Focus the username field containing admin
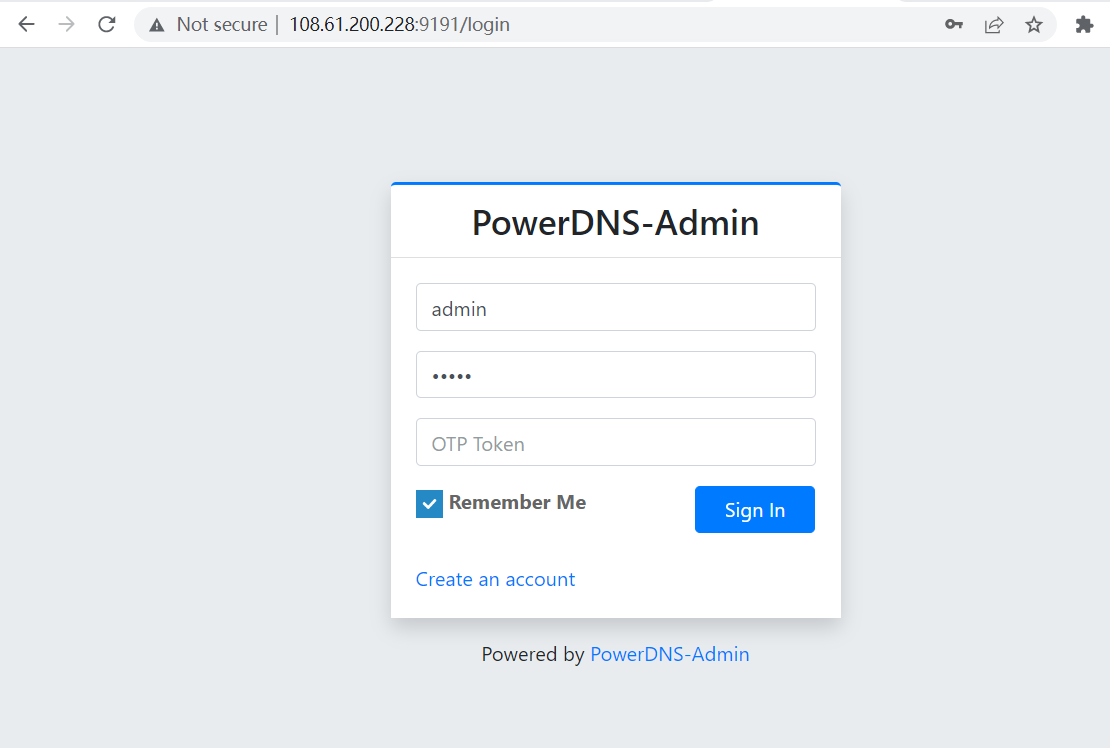The height and width of the screenshot is (748, 1110). (615, 307)
